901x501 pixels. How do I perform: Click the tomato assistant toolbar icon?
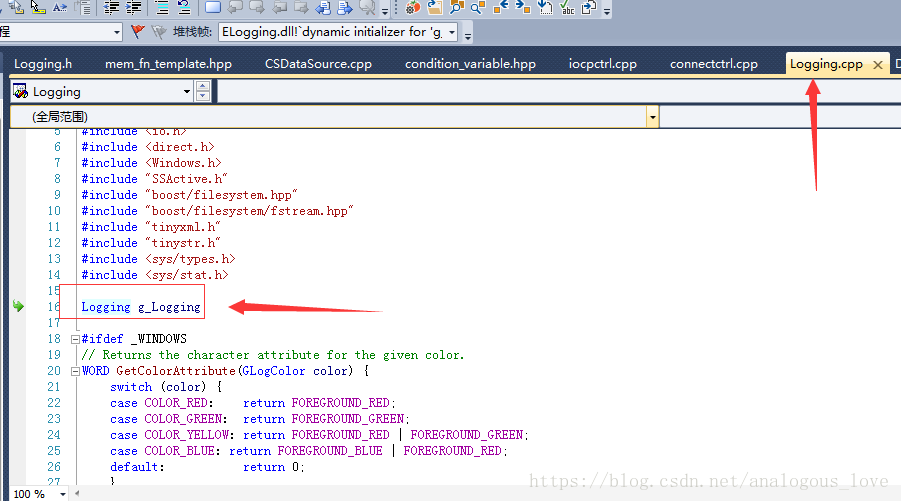pos(413,7)
